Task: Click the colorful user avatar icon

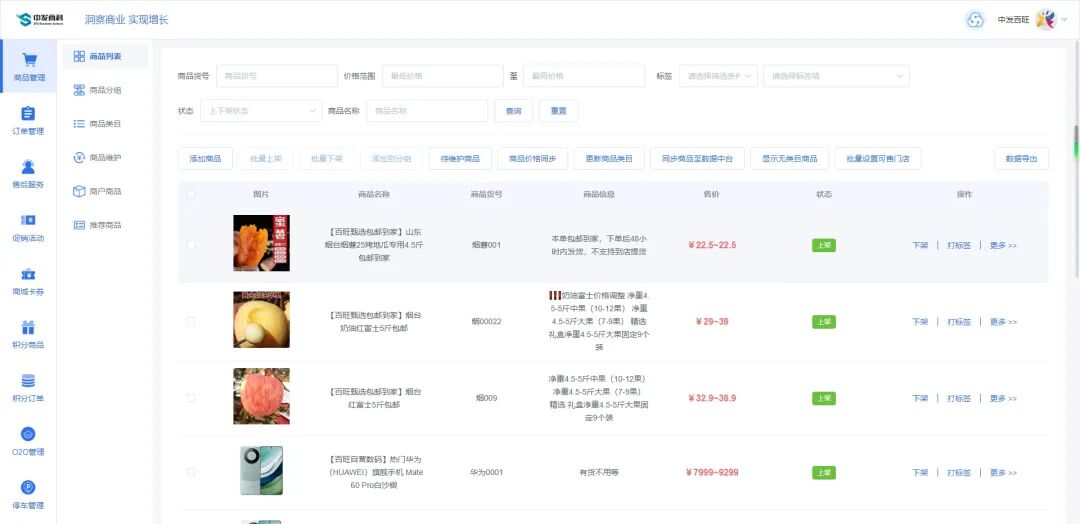Action: click(x=1045, y=20)
